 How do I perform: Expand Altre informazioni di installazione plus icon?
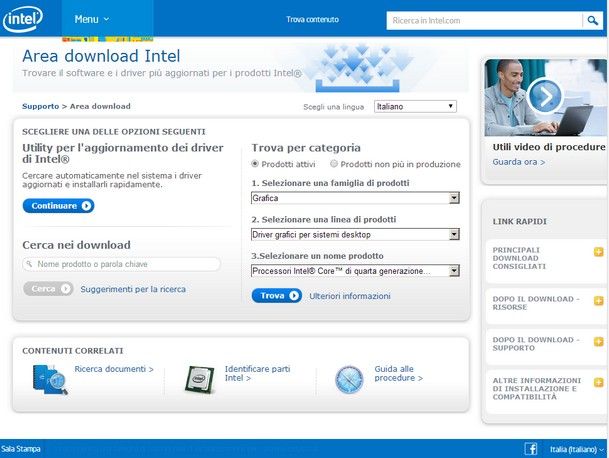coord(599,382)
